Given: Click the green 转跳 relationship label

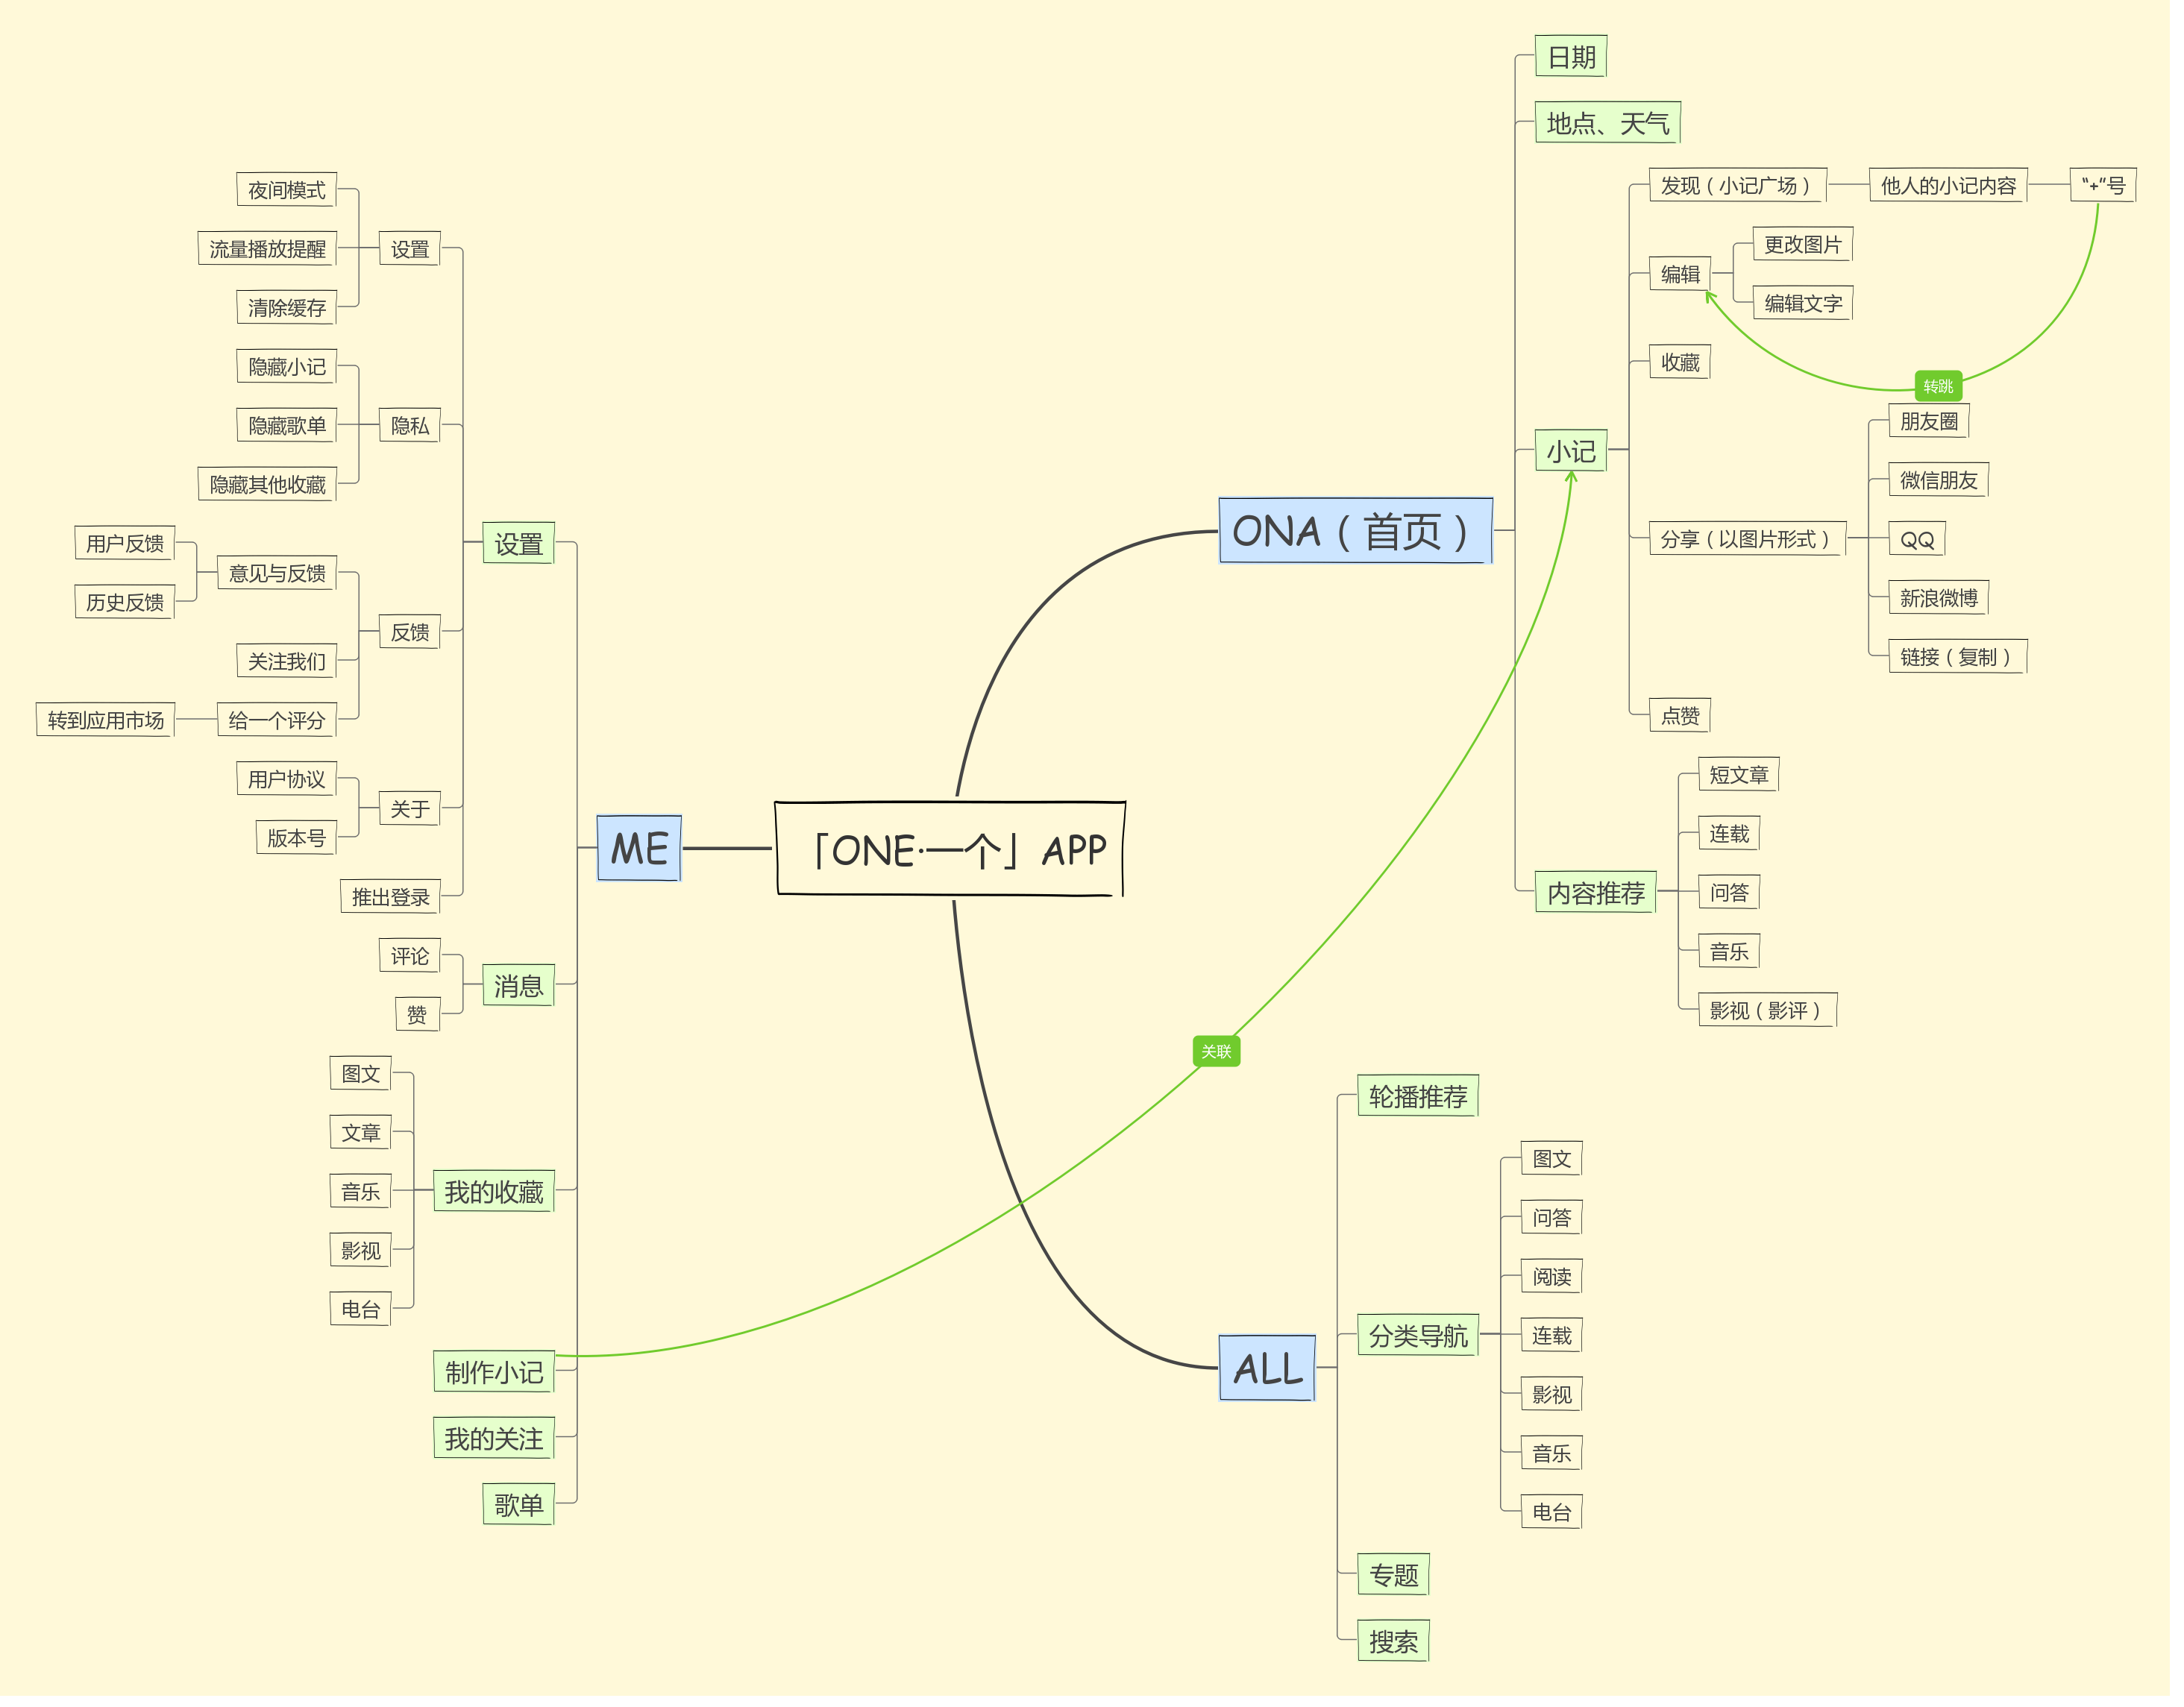Looking at the screenshot, I should (1950, 388).
